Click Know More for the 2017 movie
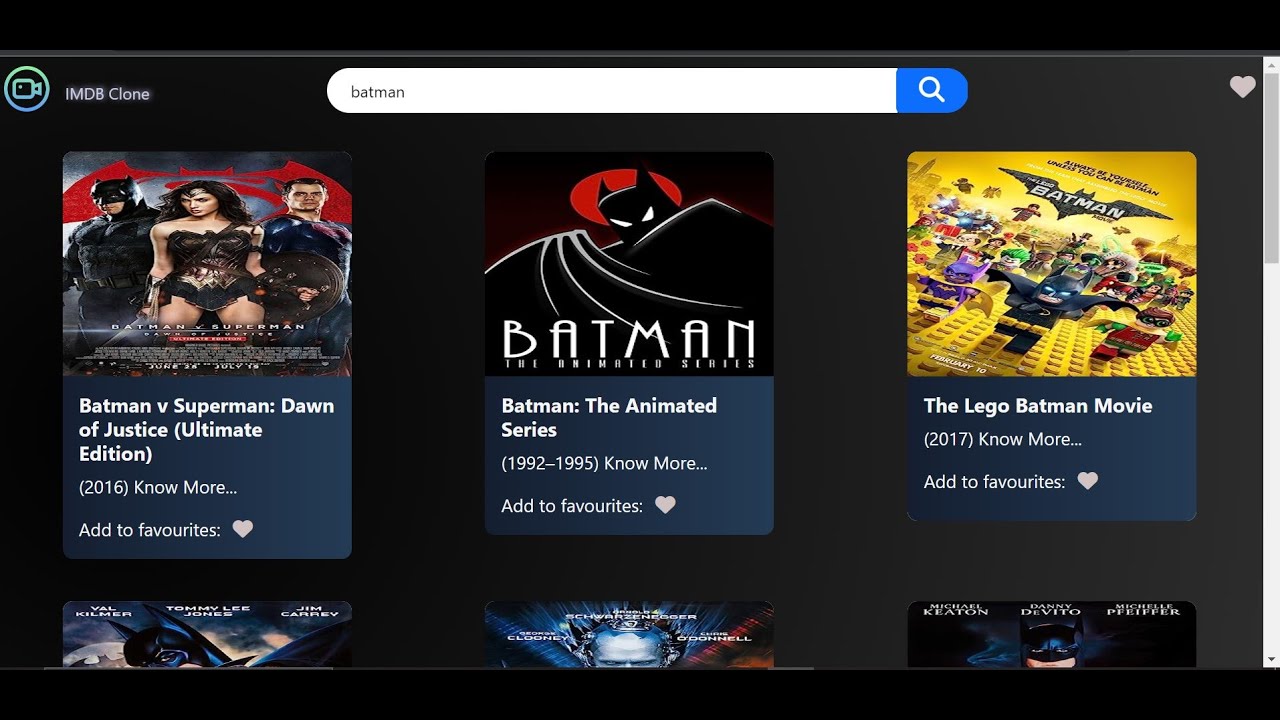The height and width of the screenshot is (720, 1280). click(x=1030, y=440)
